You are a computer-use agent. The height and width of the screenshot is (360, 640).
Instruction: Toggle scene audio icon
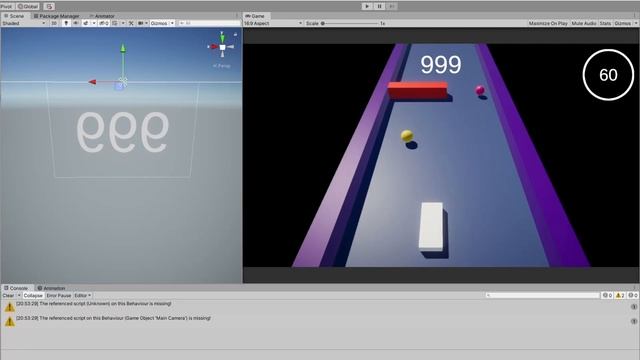point(76,23)
